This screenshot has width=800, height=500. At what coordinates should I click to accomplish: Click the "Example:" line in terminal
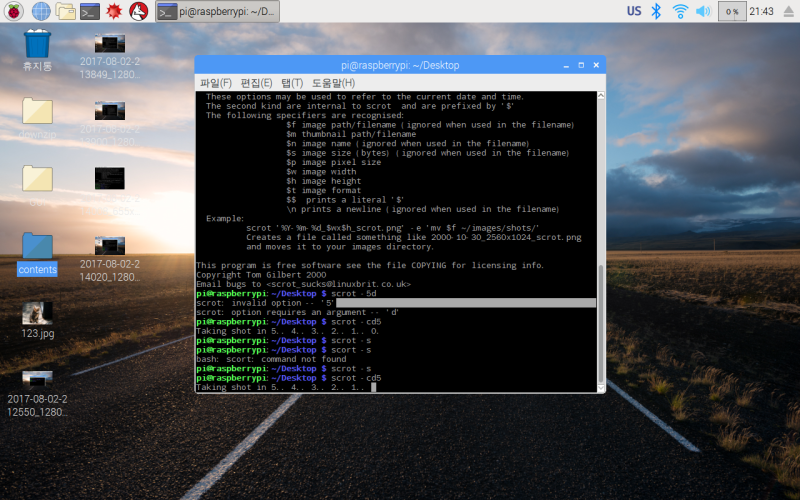tap(225, 218)
